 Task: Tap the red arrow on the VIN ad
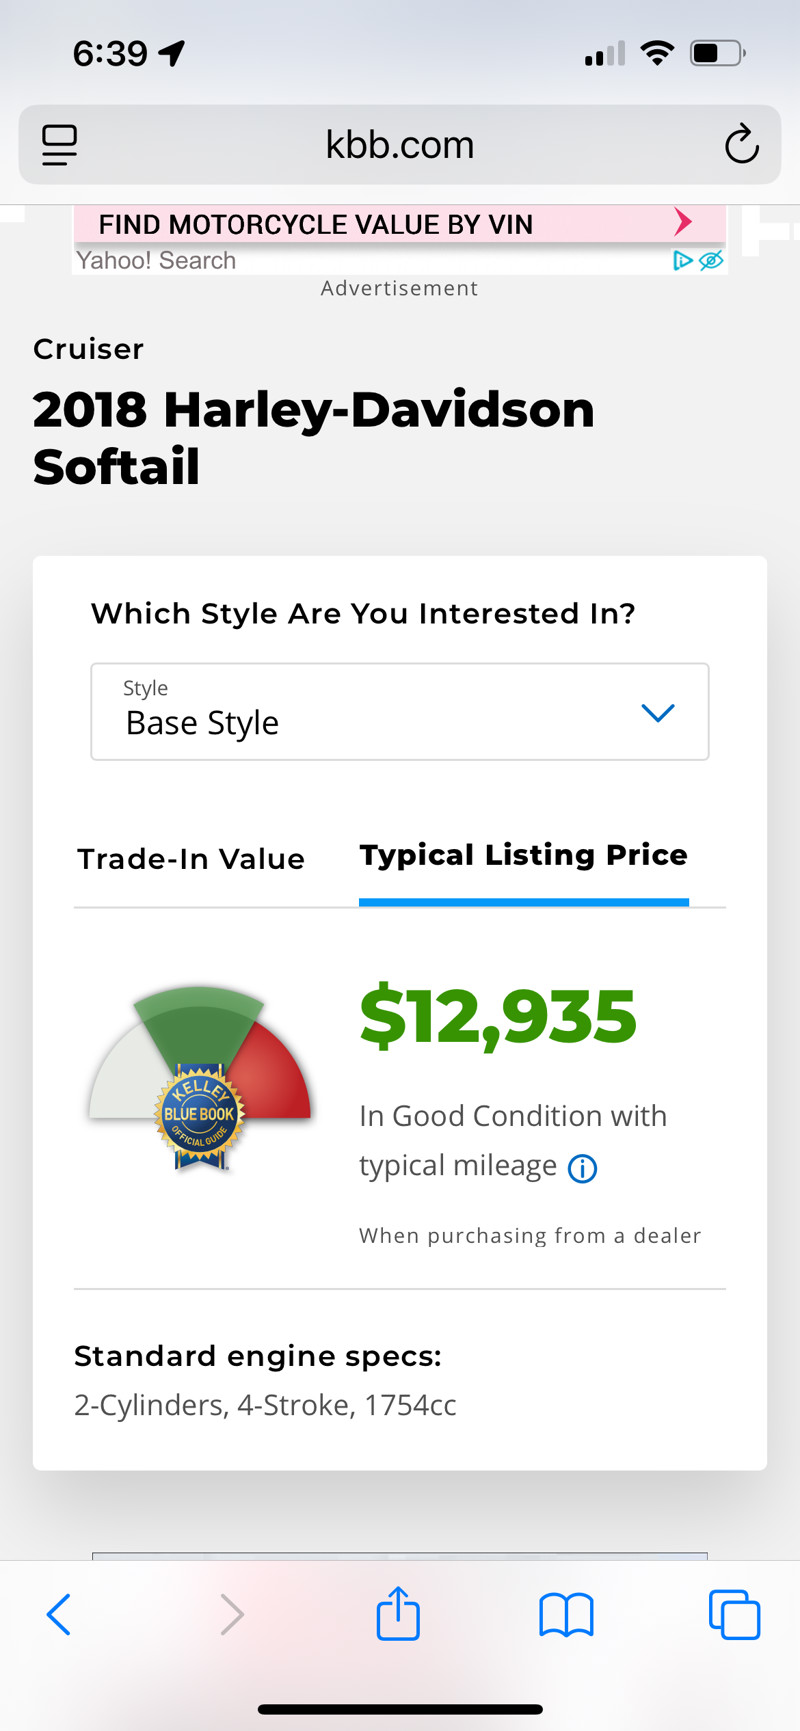[683, 221]
